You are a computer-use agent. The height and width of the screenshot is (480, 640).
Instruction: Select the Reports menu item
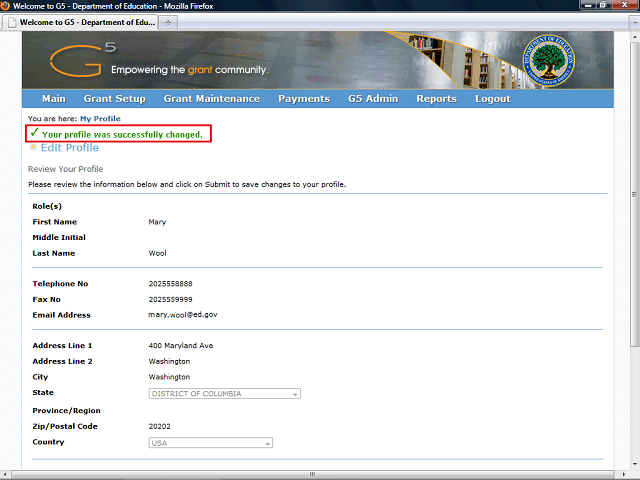point(436,99)
